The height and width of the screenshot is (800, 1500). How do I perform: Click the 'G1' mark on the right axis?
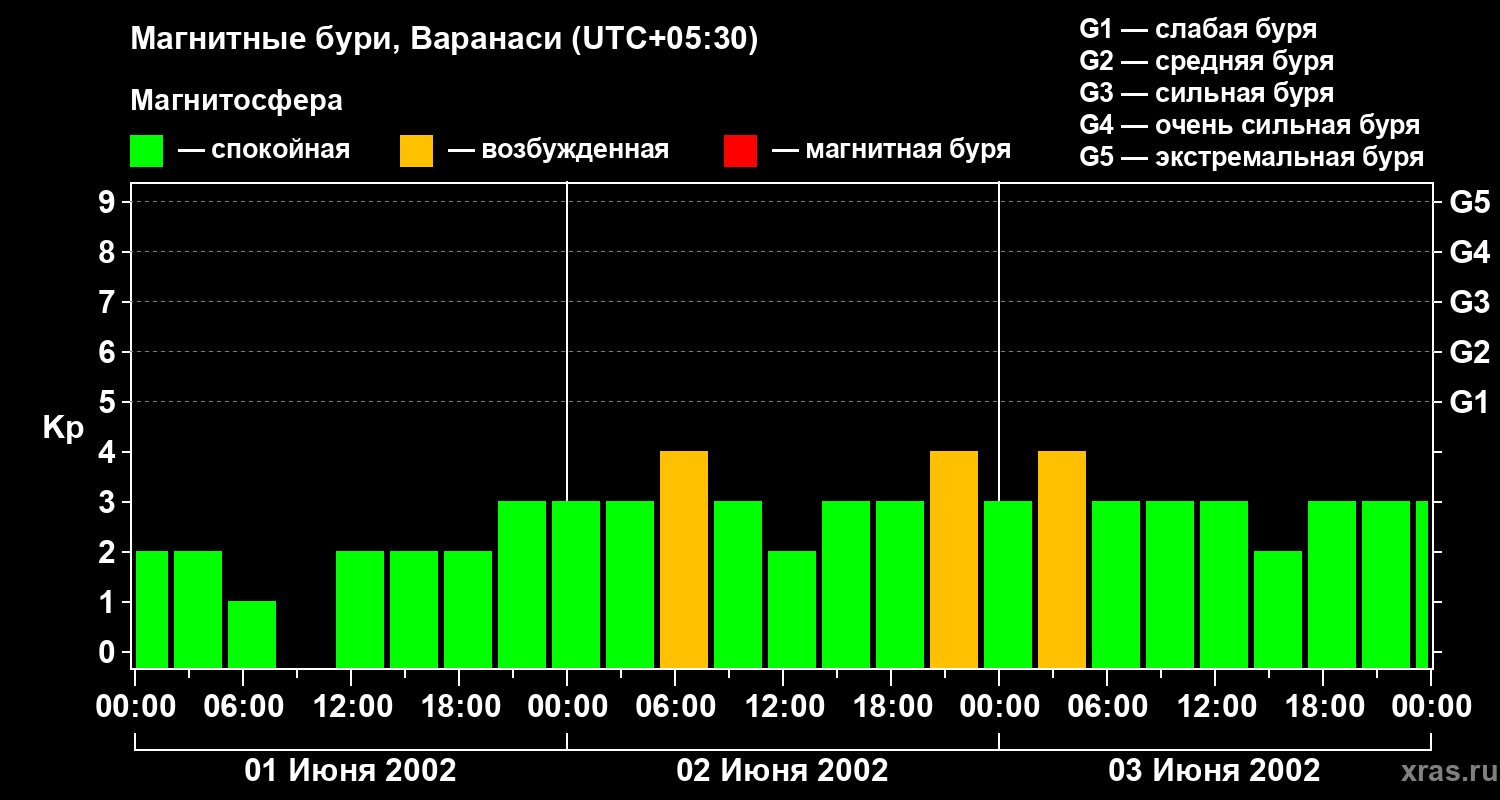1469,402
